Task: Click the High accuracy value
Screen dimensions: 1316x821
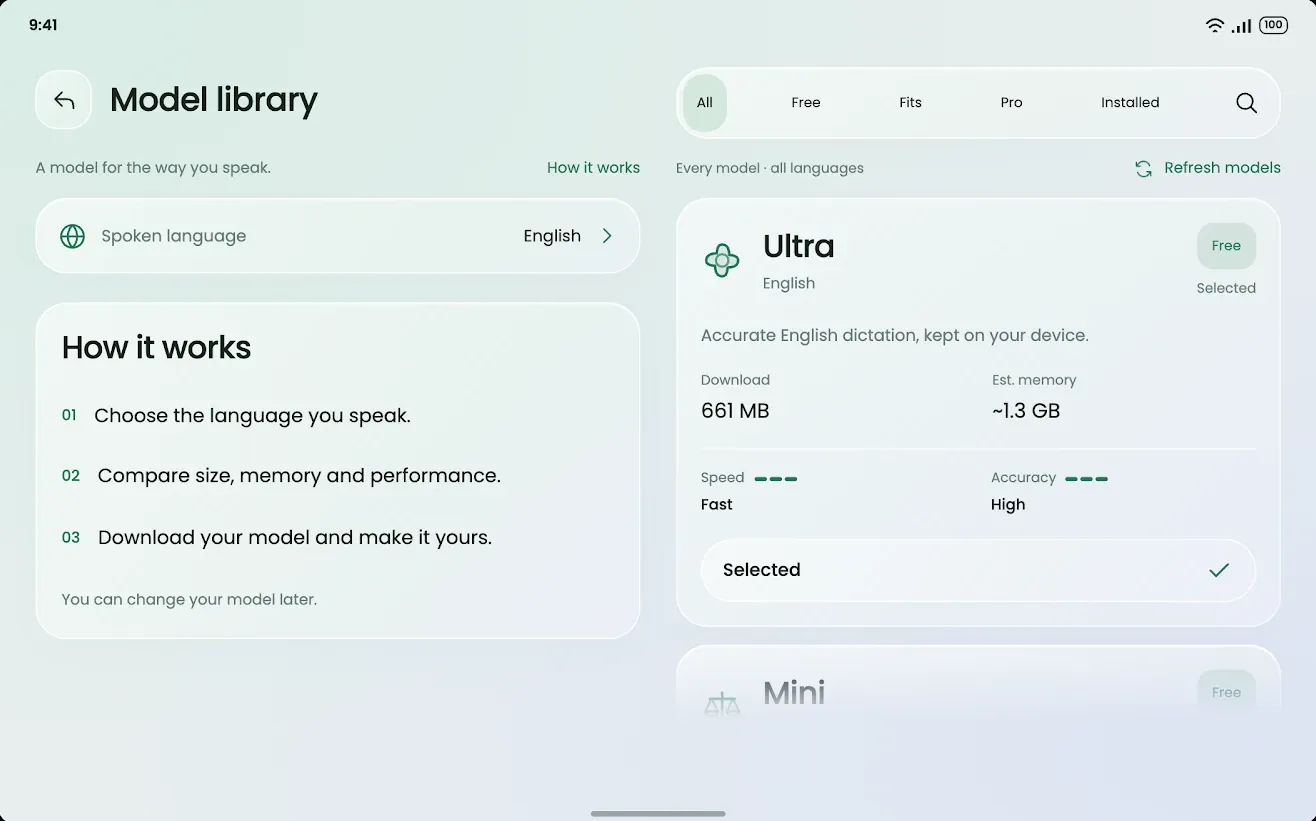Action: (1008, 505)
